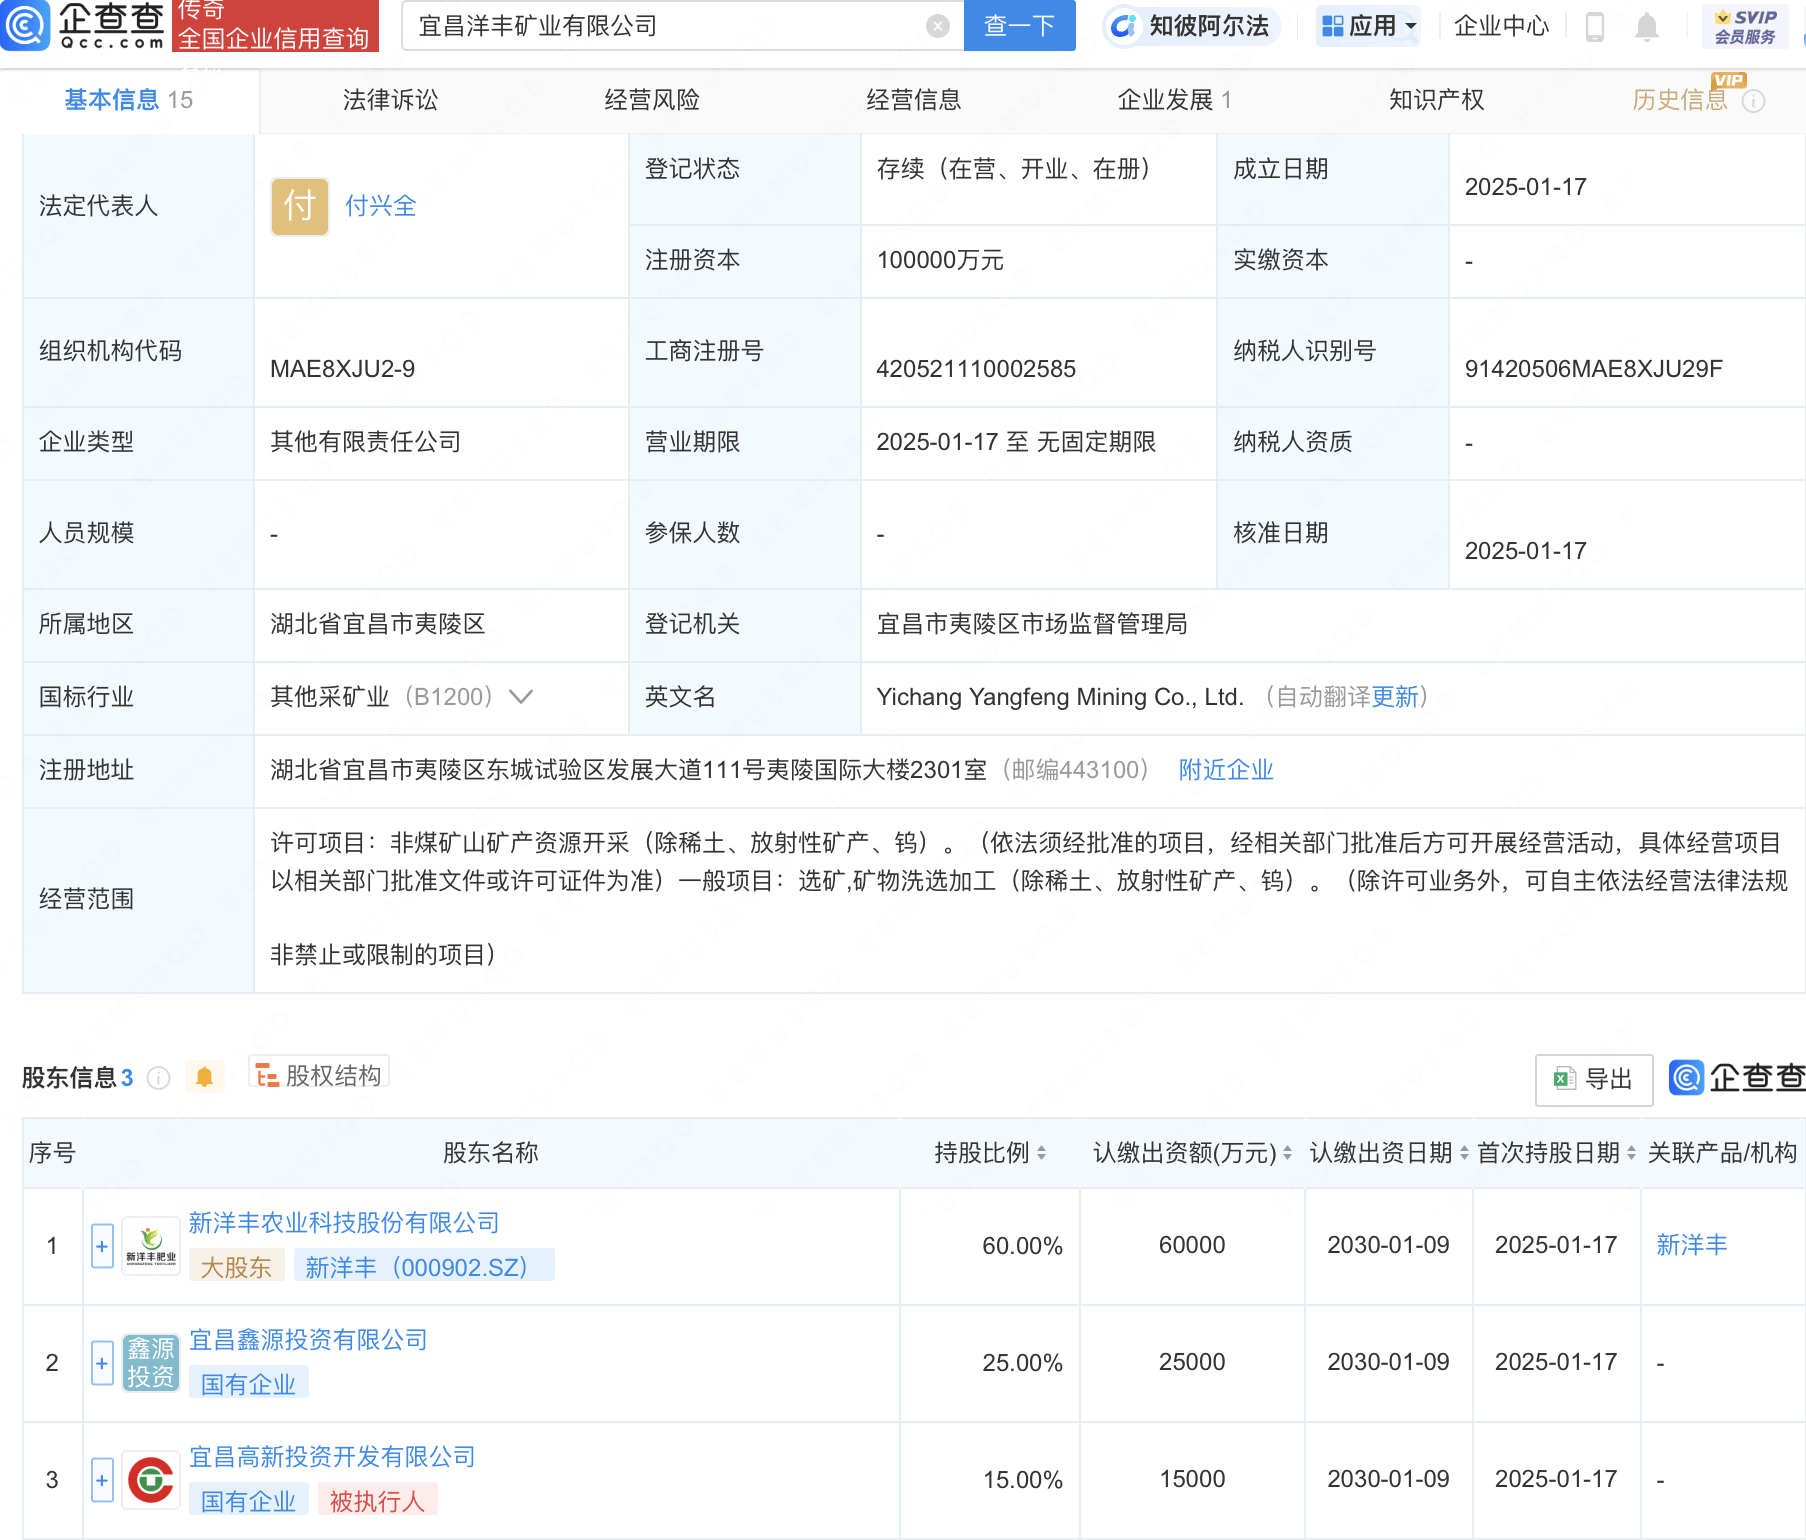
Task: Expand row for 宜昌鑫源投资有限公司
Action: pyautogui.click(x=102, y=1363)
